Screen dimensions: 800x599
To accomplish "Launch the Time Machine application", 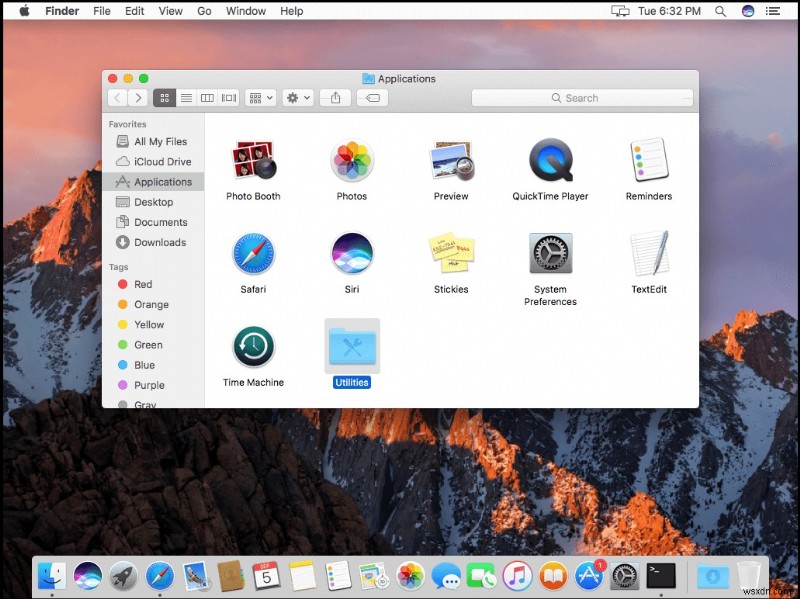I will pos(253,346).
